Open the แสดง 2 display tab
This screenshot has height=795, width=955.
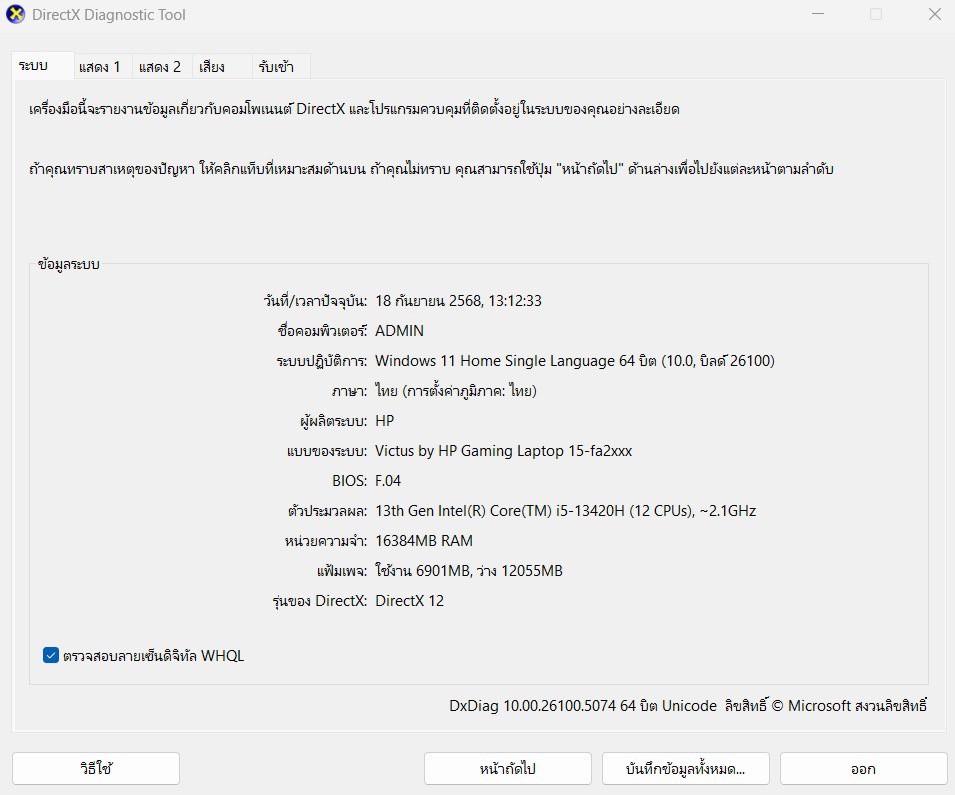pos(160,66)
